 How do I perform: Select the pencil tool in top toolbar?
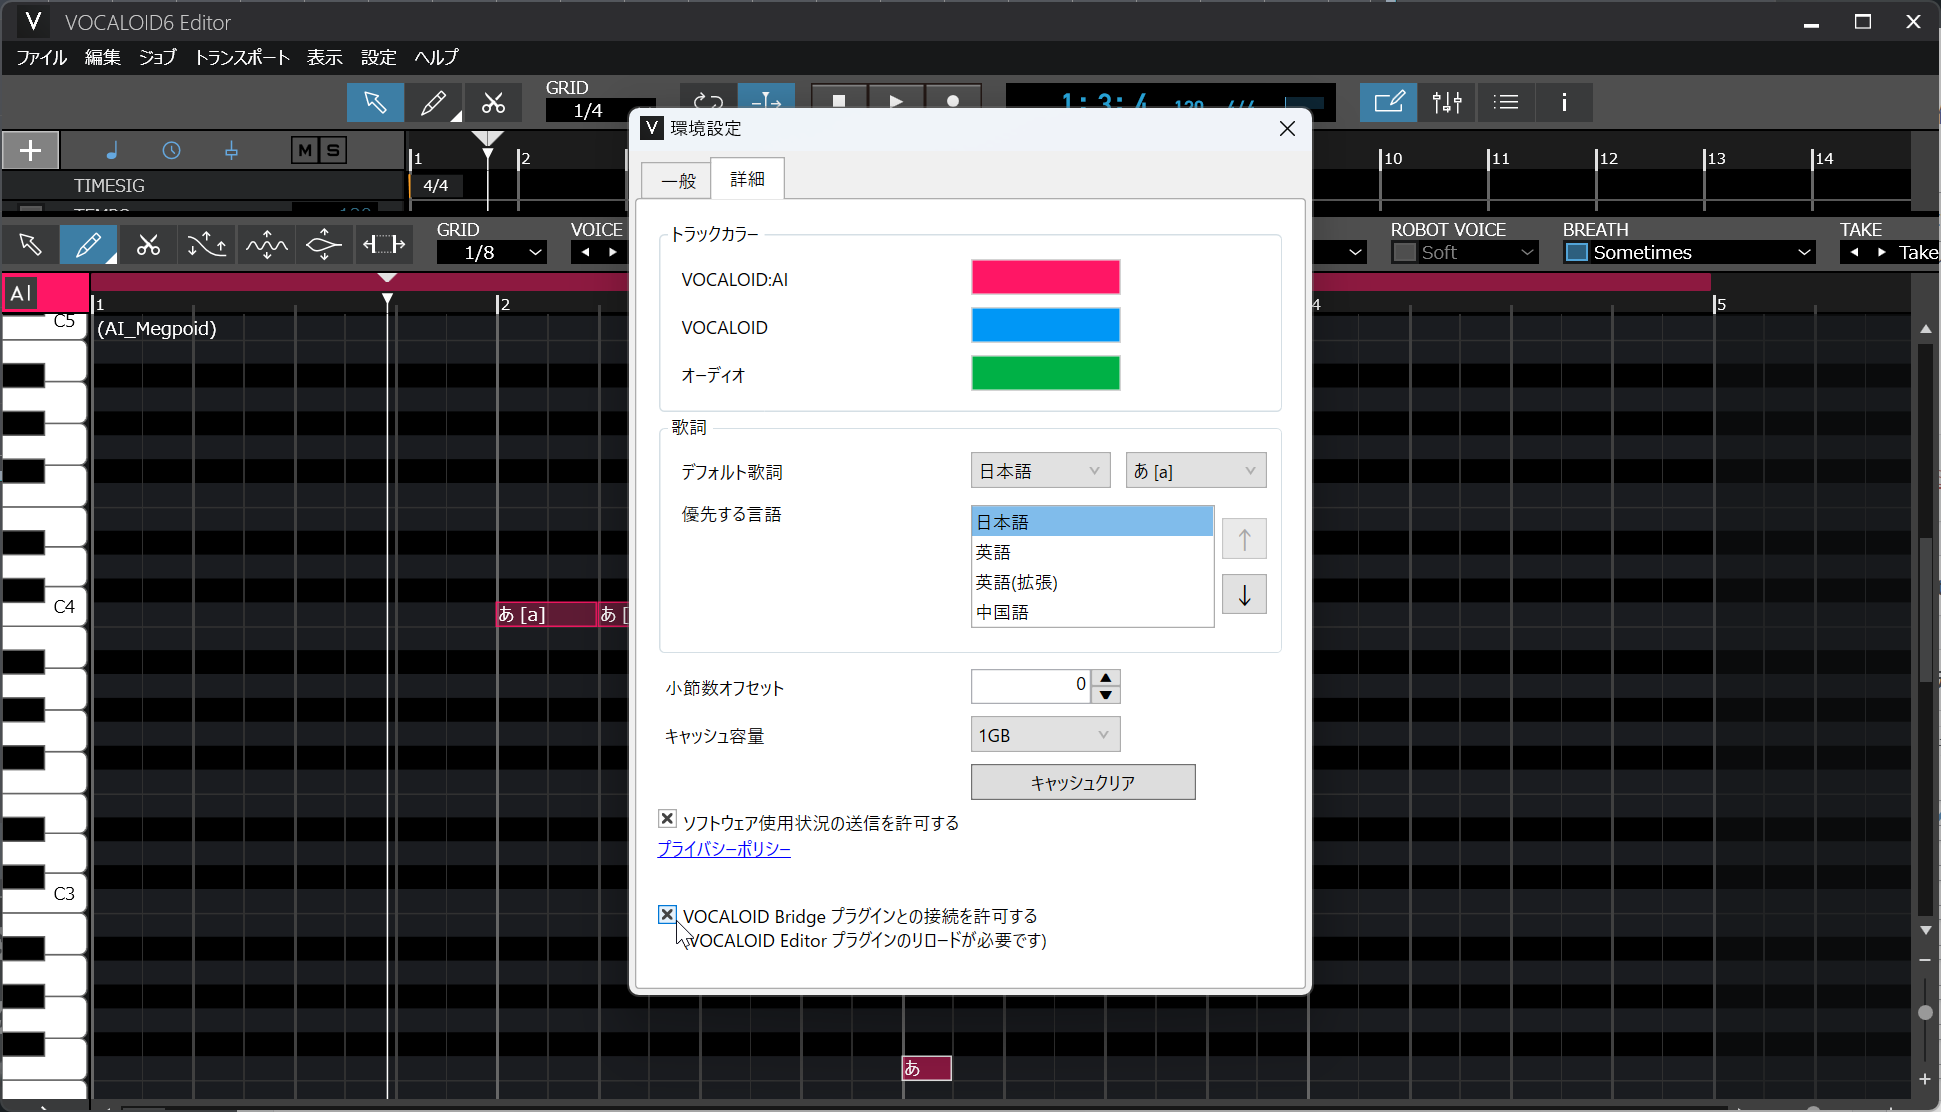[x=434, y=102]
